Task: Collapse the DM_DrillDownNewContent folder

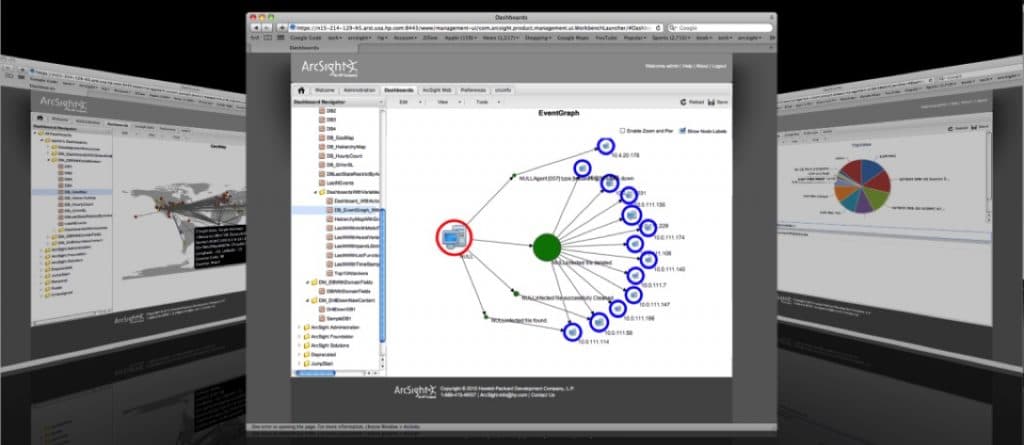Action: pyautogui.click(x=308, y=300)
